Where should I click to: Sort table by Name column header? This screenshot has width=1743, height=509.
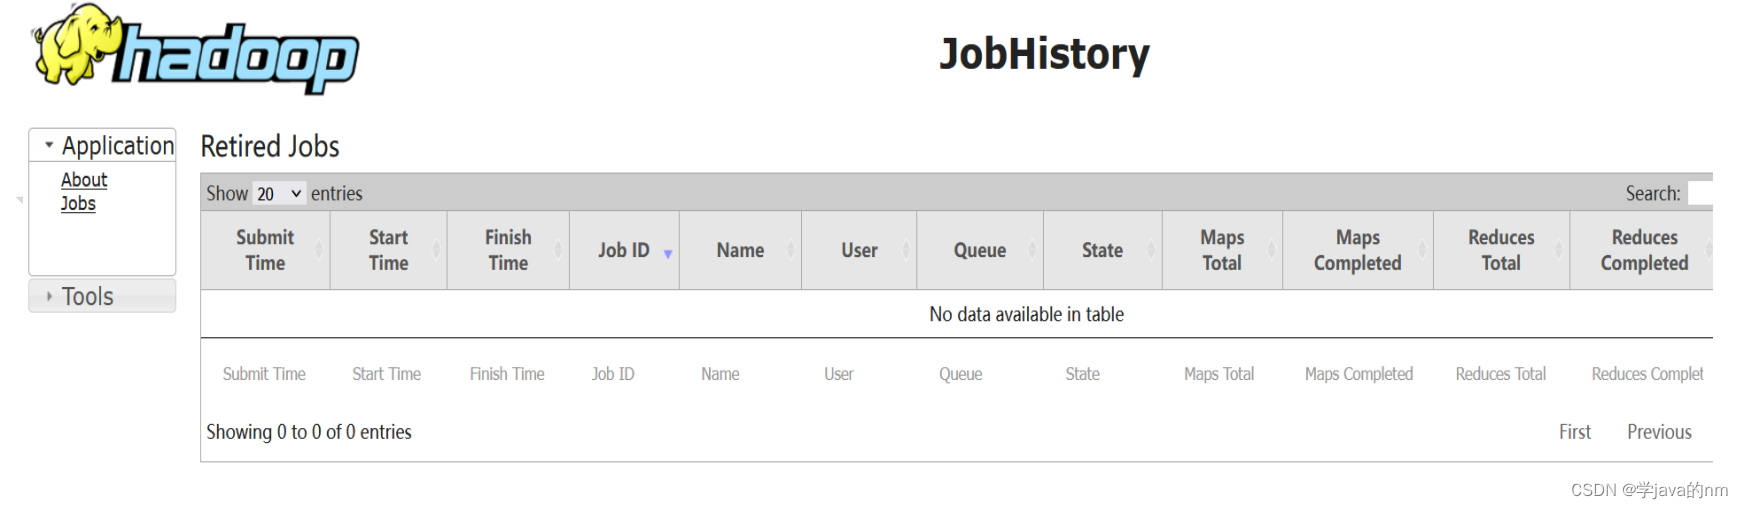point(740,250)
